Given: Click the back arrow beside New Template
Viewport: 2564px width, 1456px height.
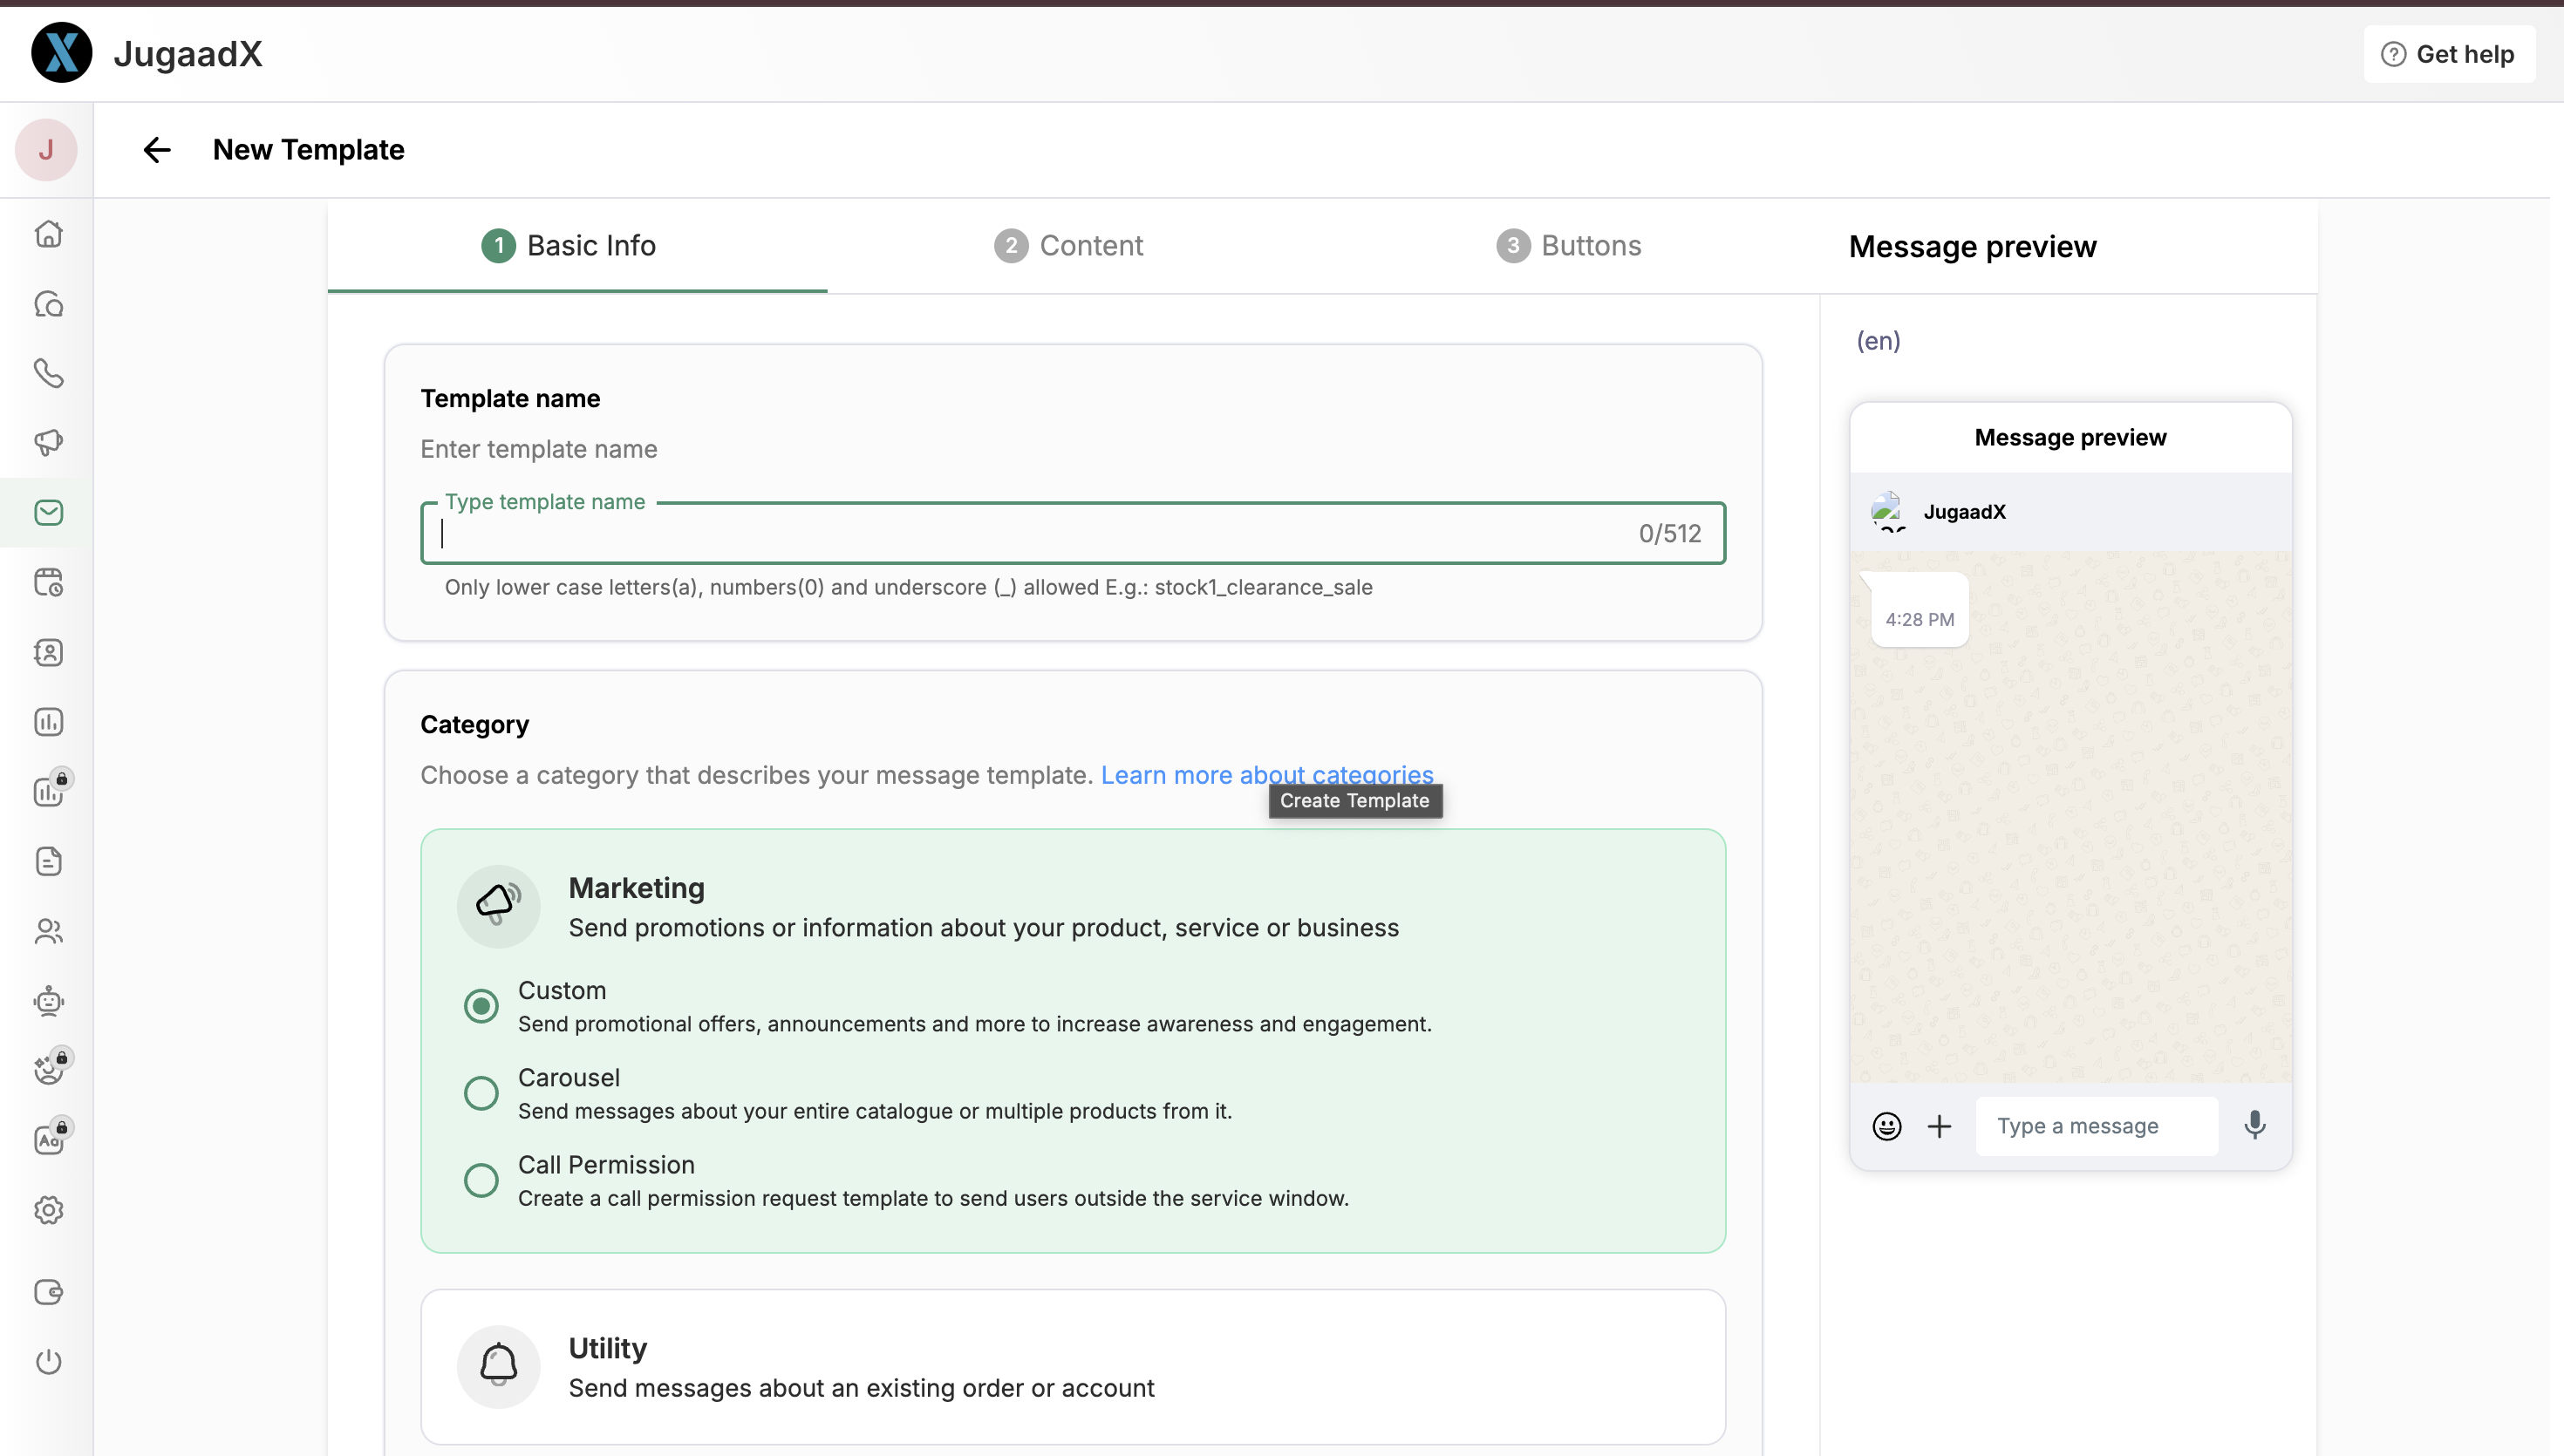Looking at the screenshot, I should pyautogui.click(x=157, y=150).
